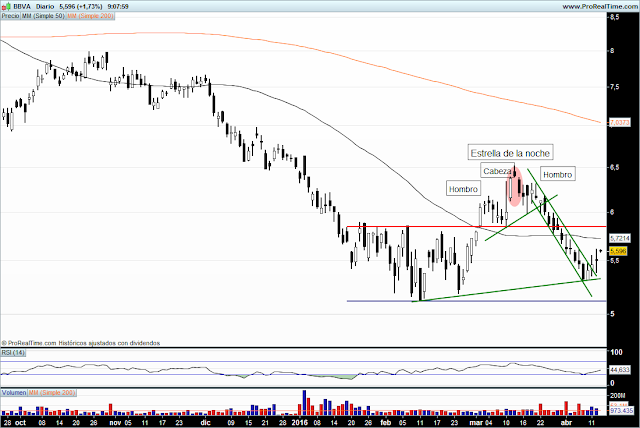Click the nov month label on the date axis
The height and width of the screenshot is (428, 640).
pos(115,423)
